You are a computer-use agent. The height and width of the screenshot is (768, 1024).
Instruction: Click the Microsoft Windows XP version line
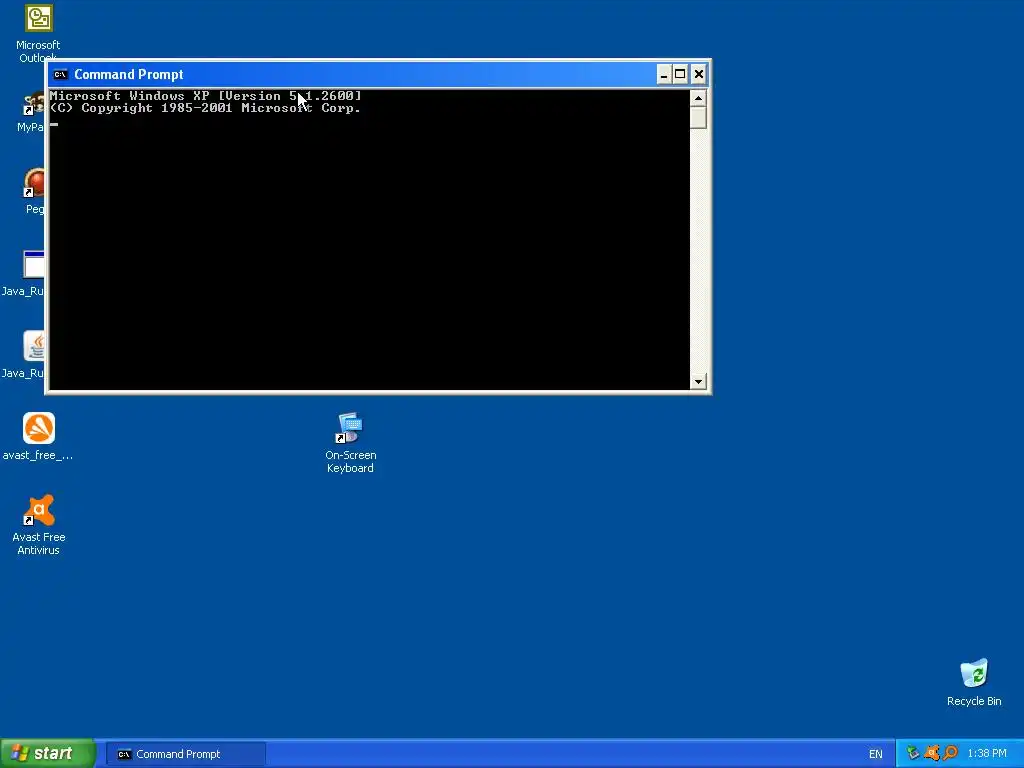click(x=205, y=96)
